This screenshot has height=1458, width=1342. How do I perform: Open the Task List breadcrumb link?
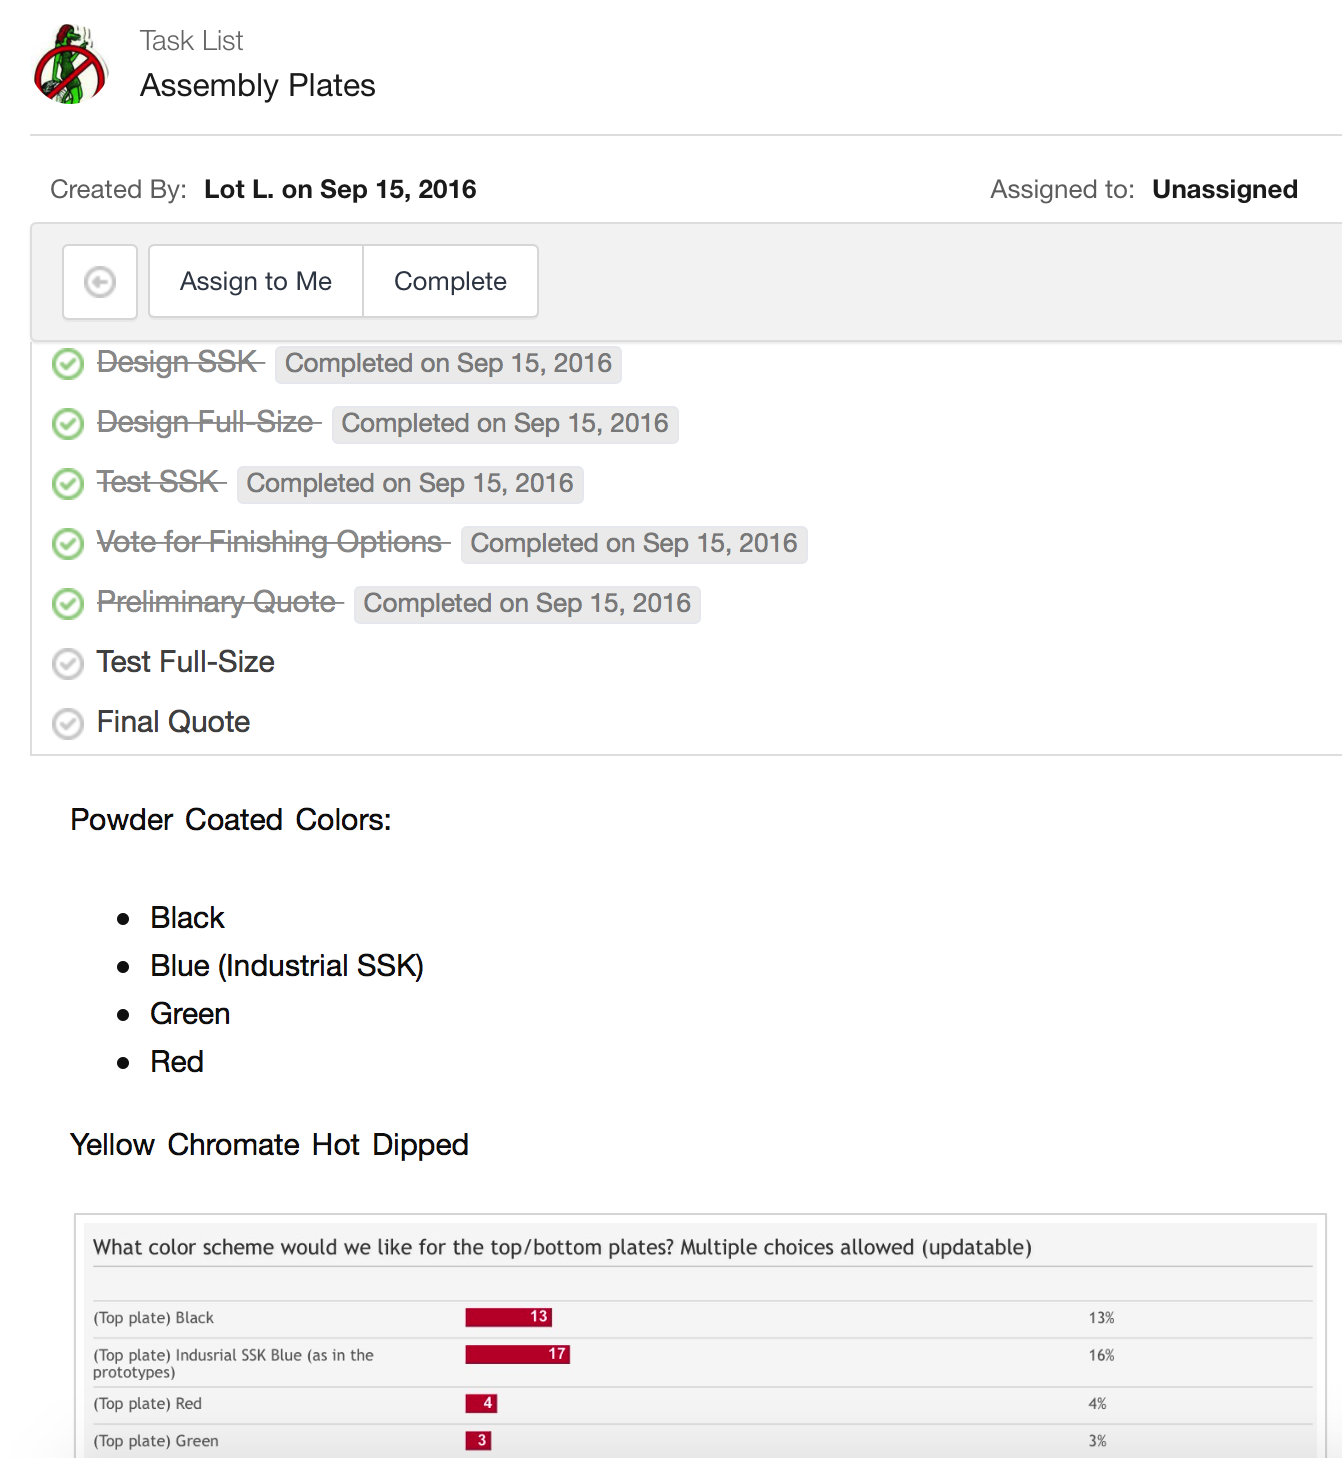191,41
